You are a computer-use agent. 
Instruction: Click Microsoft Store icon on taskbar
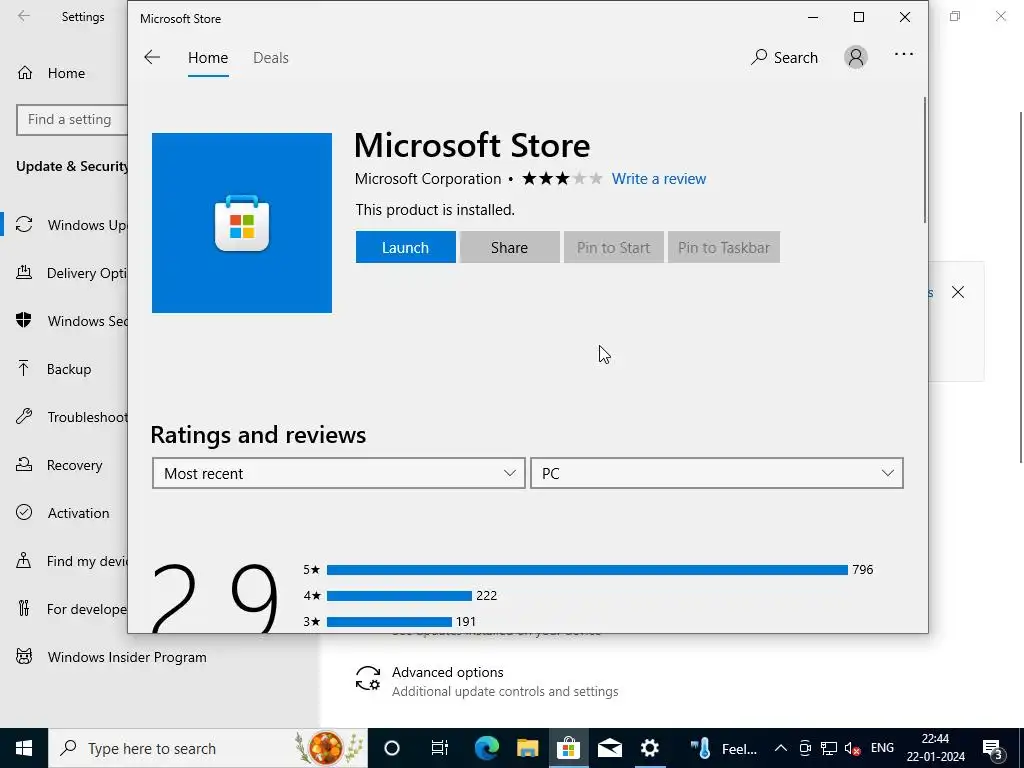pos(568,748)
